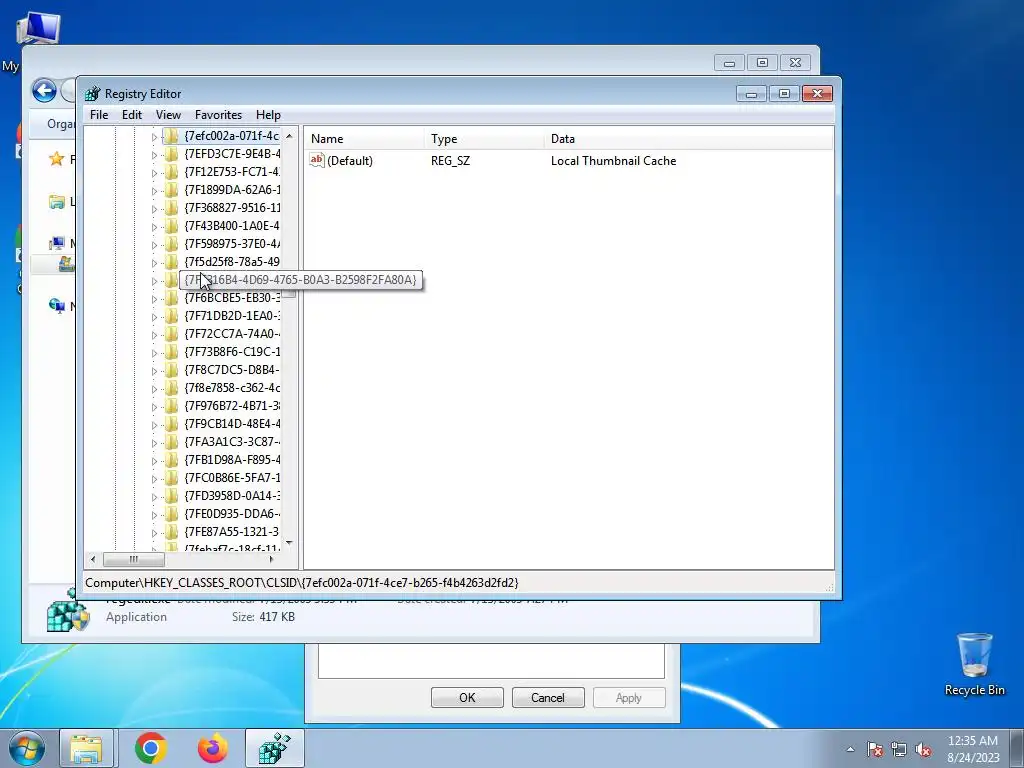Click Back arrow in Explorer window
Screen dimensions: 1024x768
[44, 90]
